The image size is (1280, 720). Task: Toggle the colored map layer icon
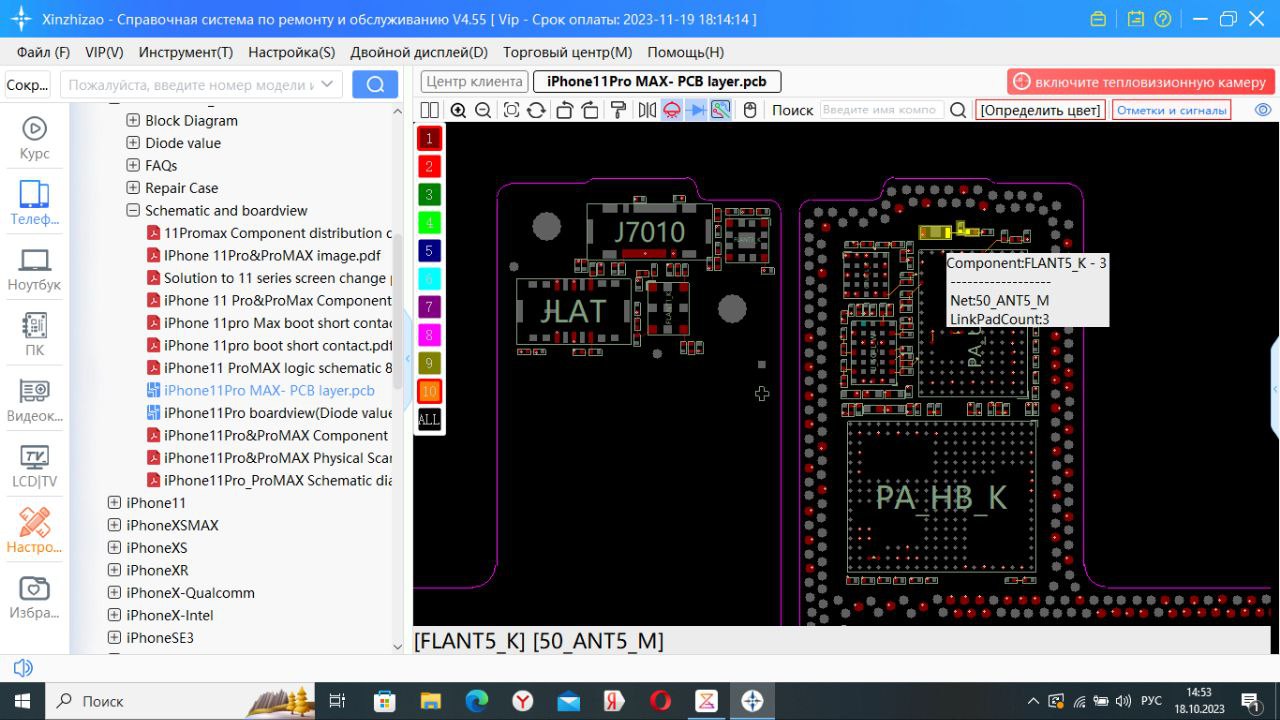point(721,110)
